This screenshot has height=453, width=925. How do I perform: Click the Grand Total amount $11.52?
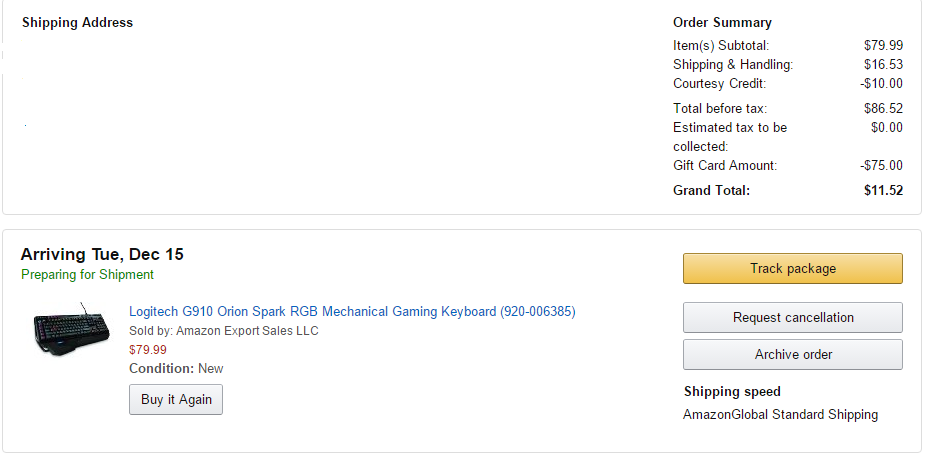[883, 190]
